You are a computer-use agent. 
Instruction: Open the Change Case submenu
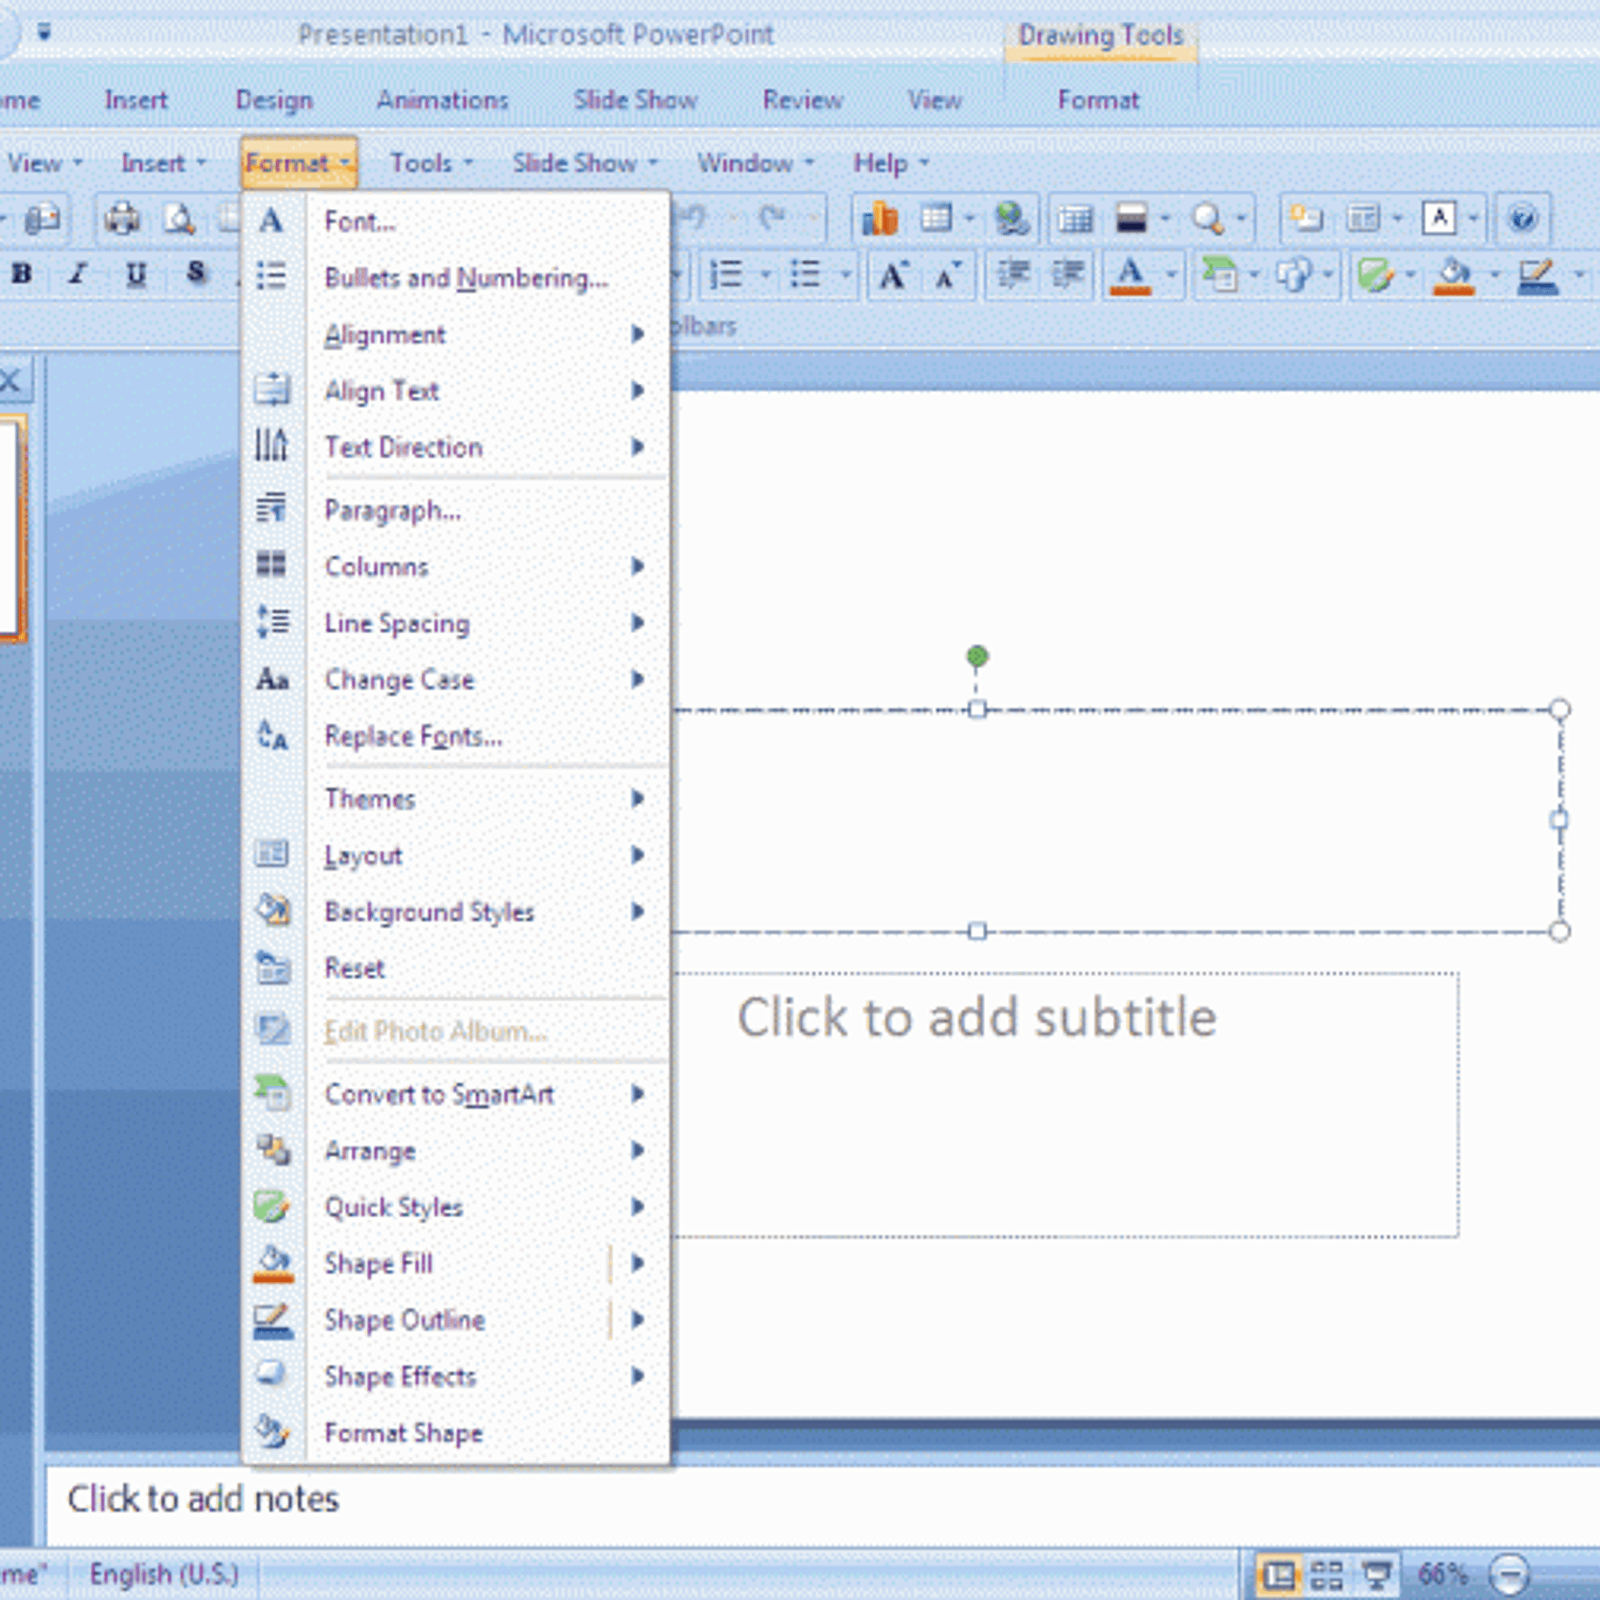[x=398, y=679]
